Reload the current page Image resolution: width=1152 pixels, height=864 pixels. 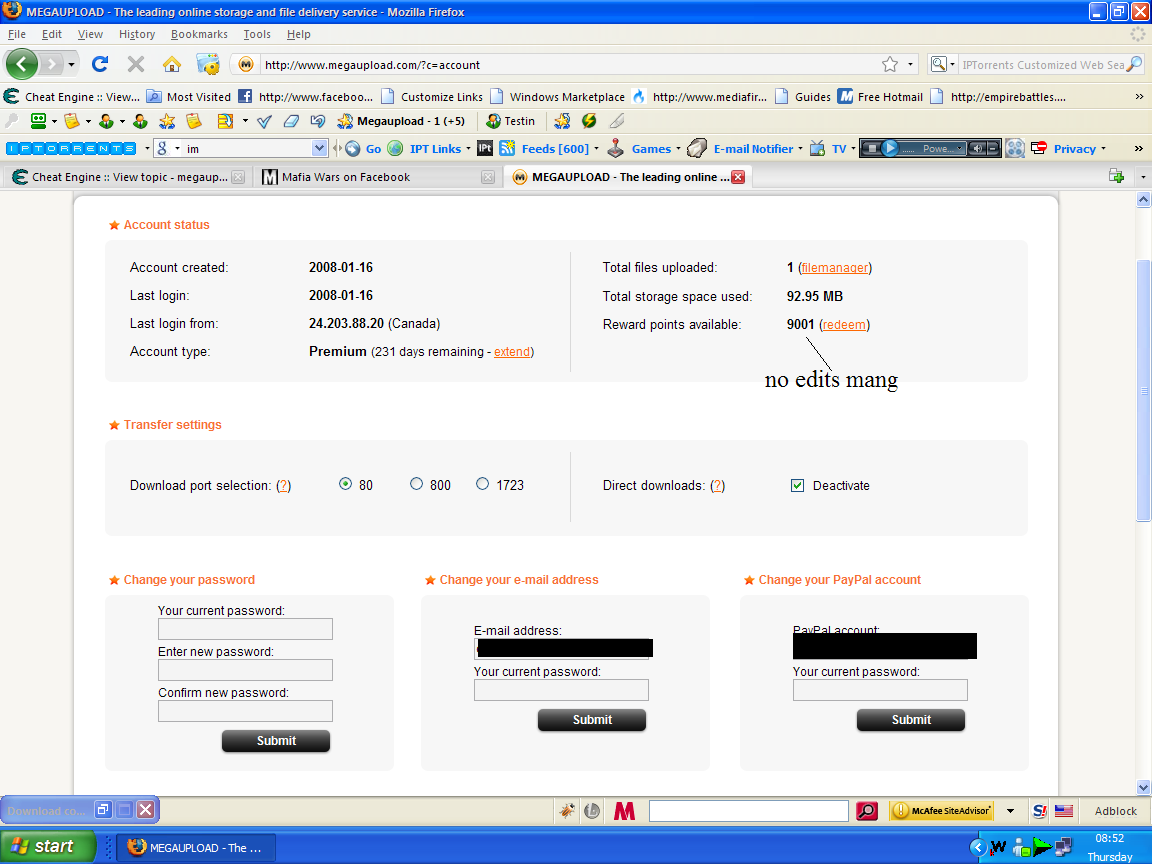pos(100,65)
